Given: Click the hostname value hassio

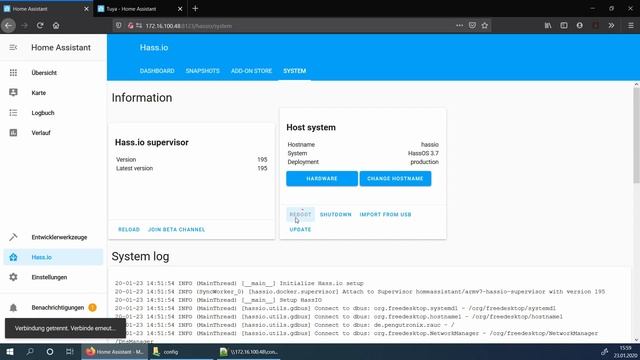Looking at the screenshot, I should click(430, 144).
